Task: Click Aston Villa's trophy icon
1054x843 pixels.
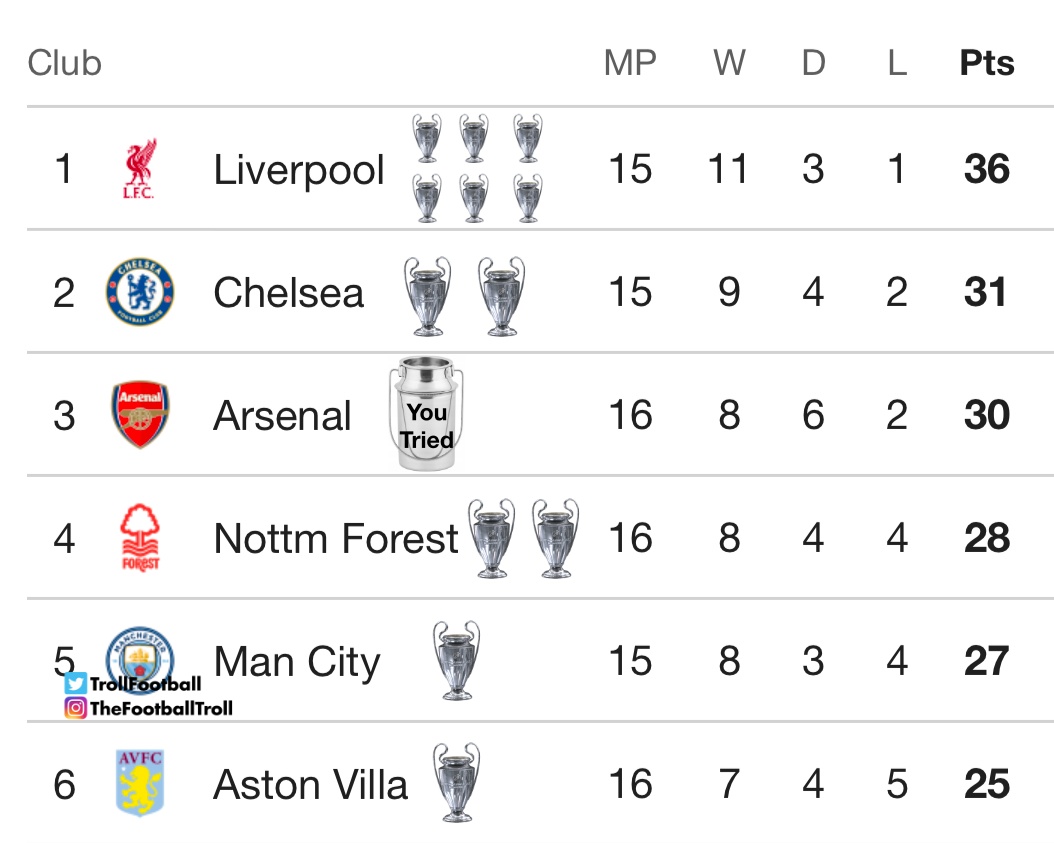Action: pyautogui.click(x=456, y=783)
